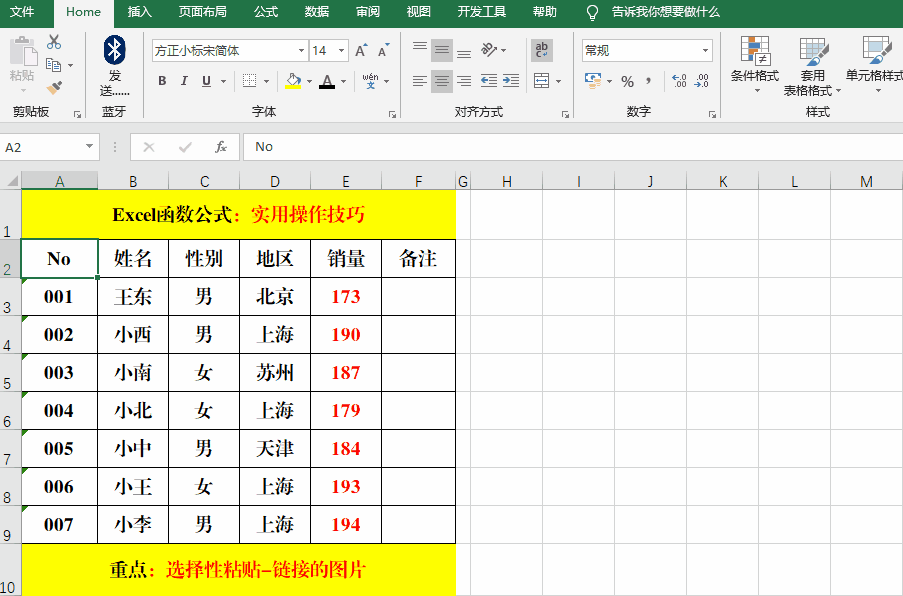Align text left
Viewport: 903px width, 596px height.
point(420,81)
